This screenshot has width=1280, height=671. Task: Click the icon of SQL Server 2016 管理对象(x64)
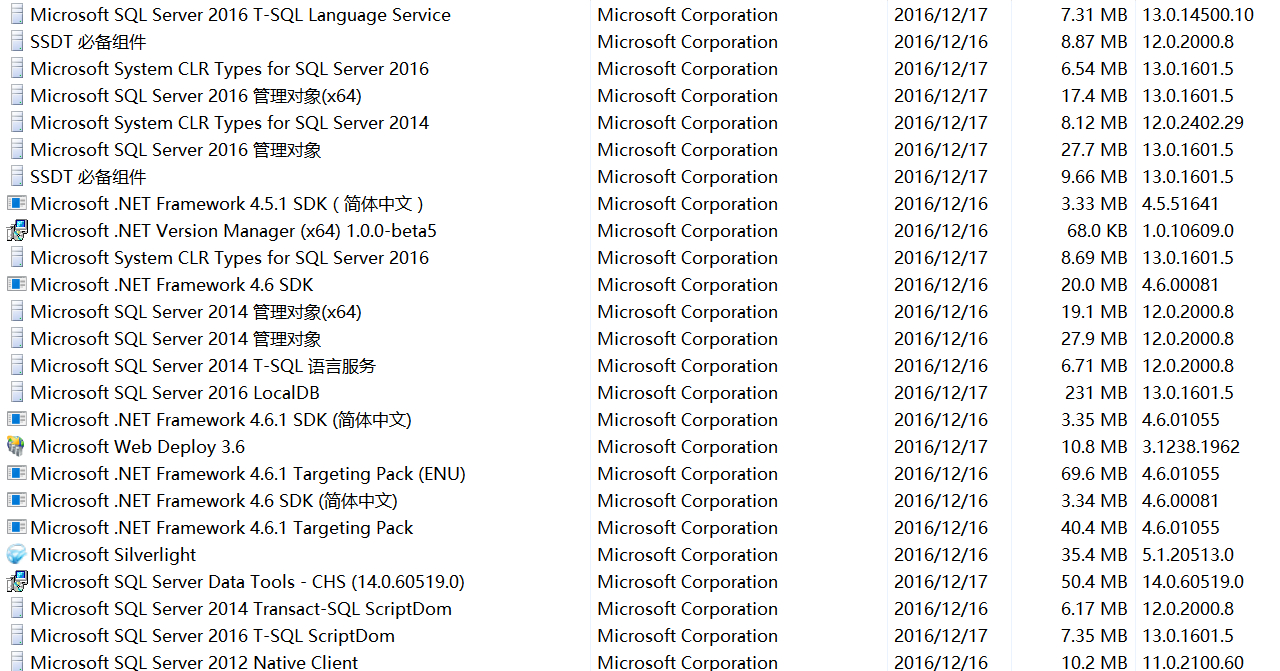tap(16, 95)
